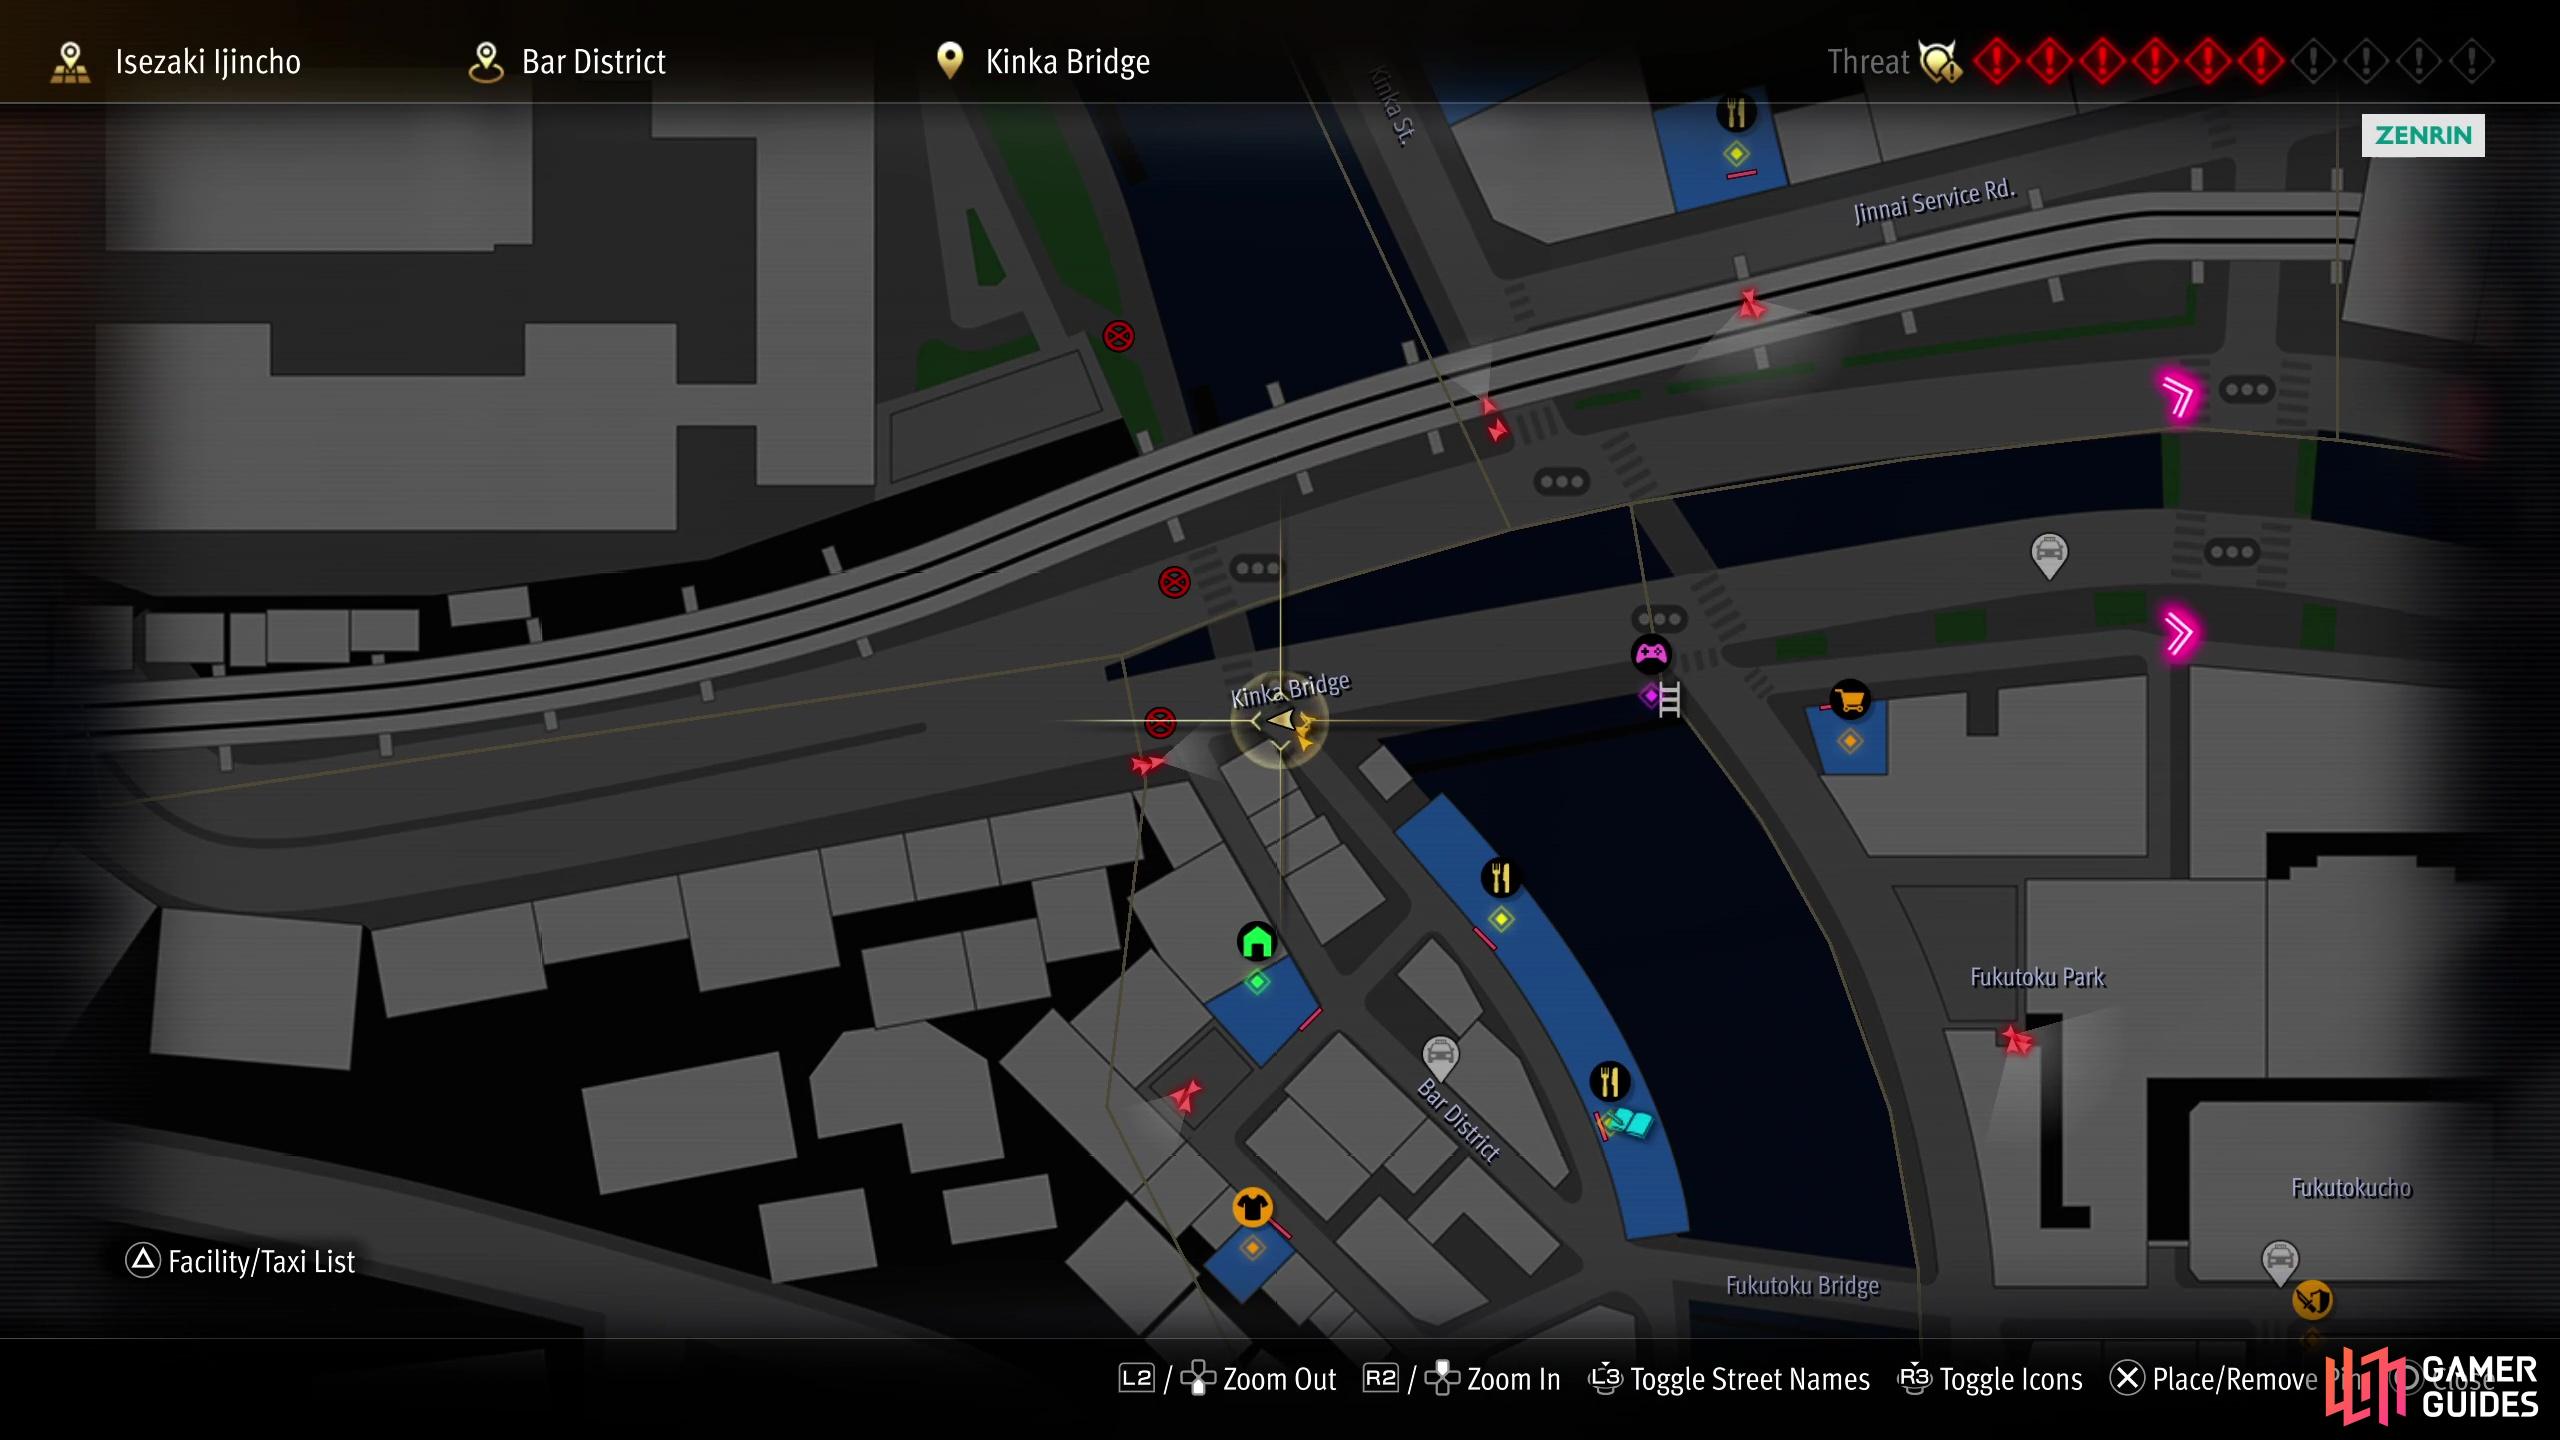Select the ladder icon near the arcade
Screen dimensions: 2560x1440
[x=1669, y=699]
